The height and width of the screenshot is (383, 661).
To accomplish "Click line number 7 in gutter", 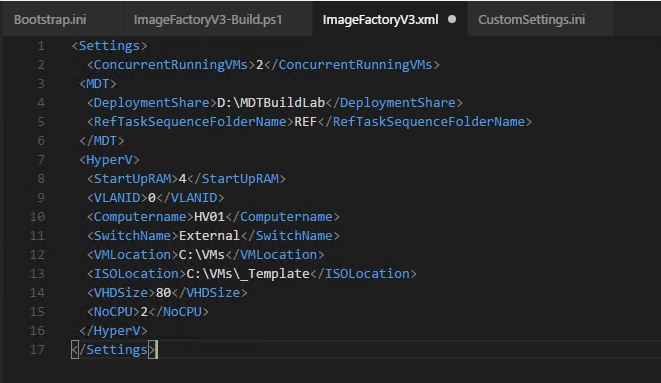I will (41, 160).
